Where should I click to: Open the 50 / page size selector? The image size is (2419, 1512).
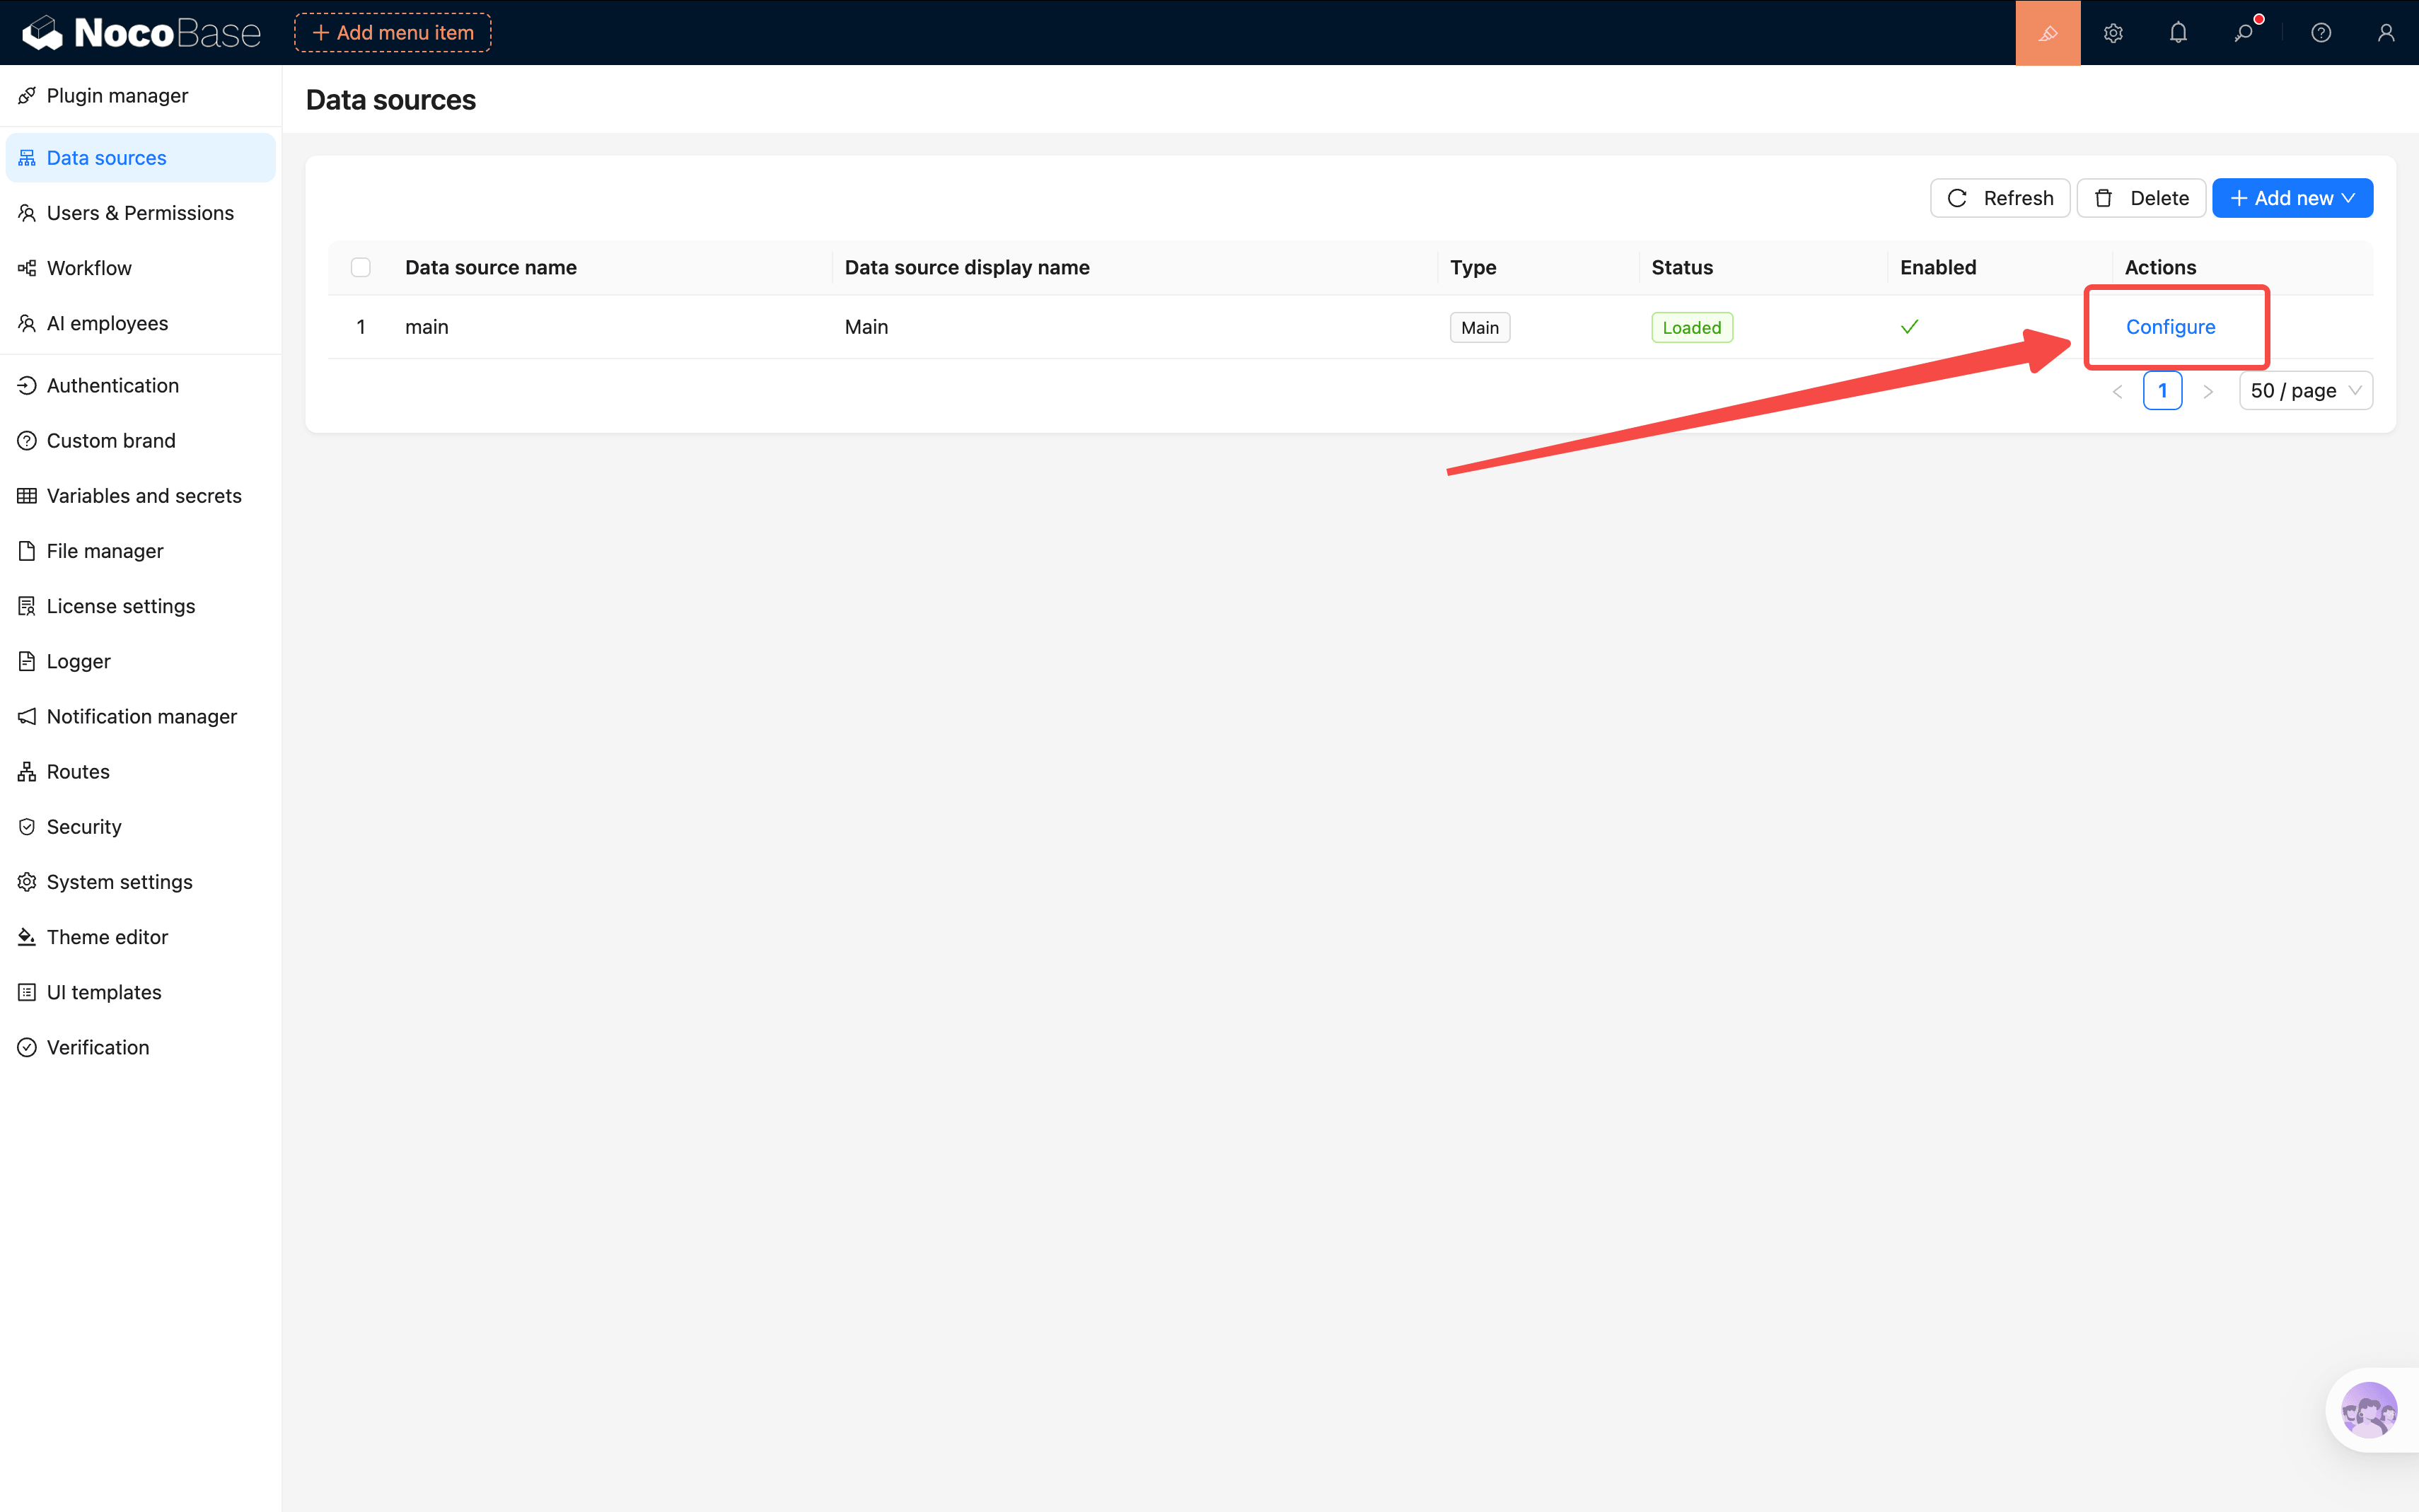click(2305, 391)
